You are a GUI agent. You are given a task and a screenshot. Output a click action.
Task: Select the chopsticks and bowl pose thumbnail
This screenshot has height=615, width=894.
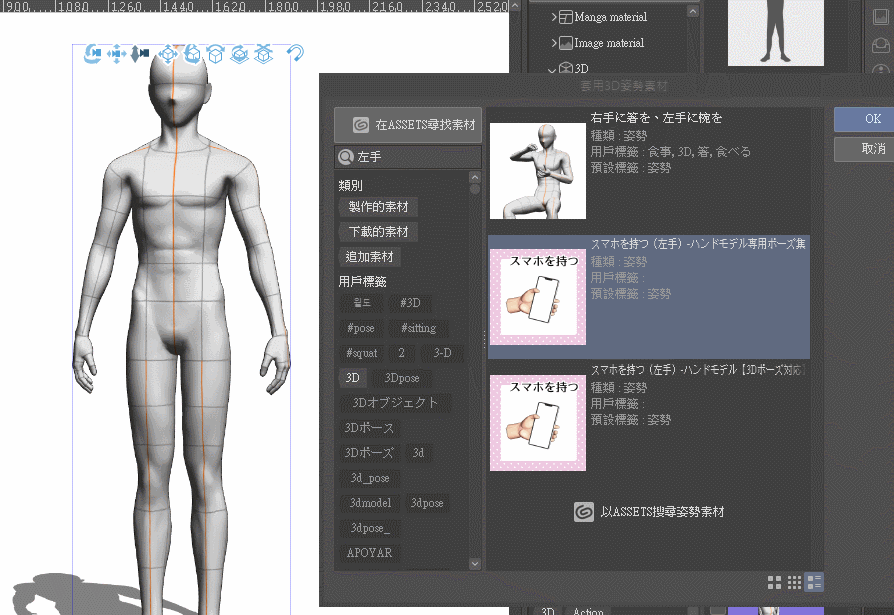pos(538,171)
